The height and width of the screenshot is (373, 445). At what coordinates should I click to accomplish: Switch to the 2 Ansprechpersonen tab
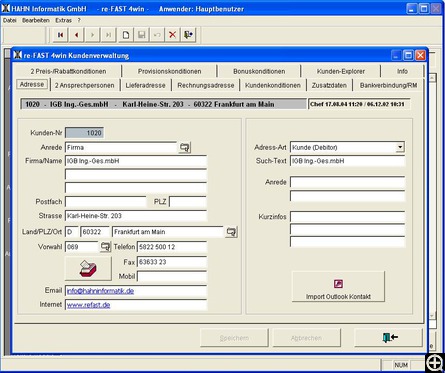tap(84, 85)
